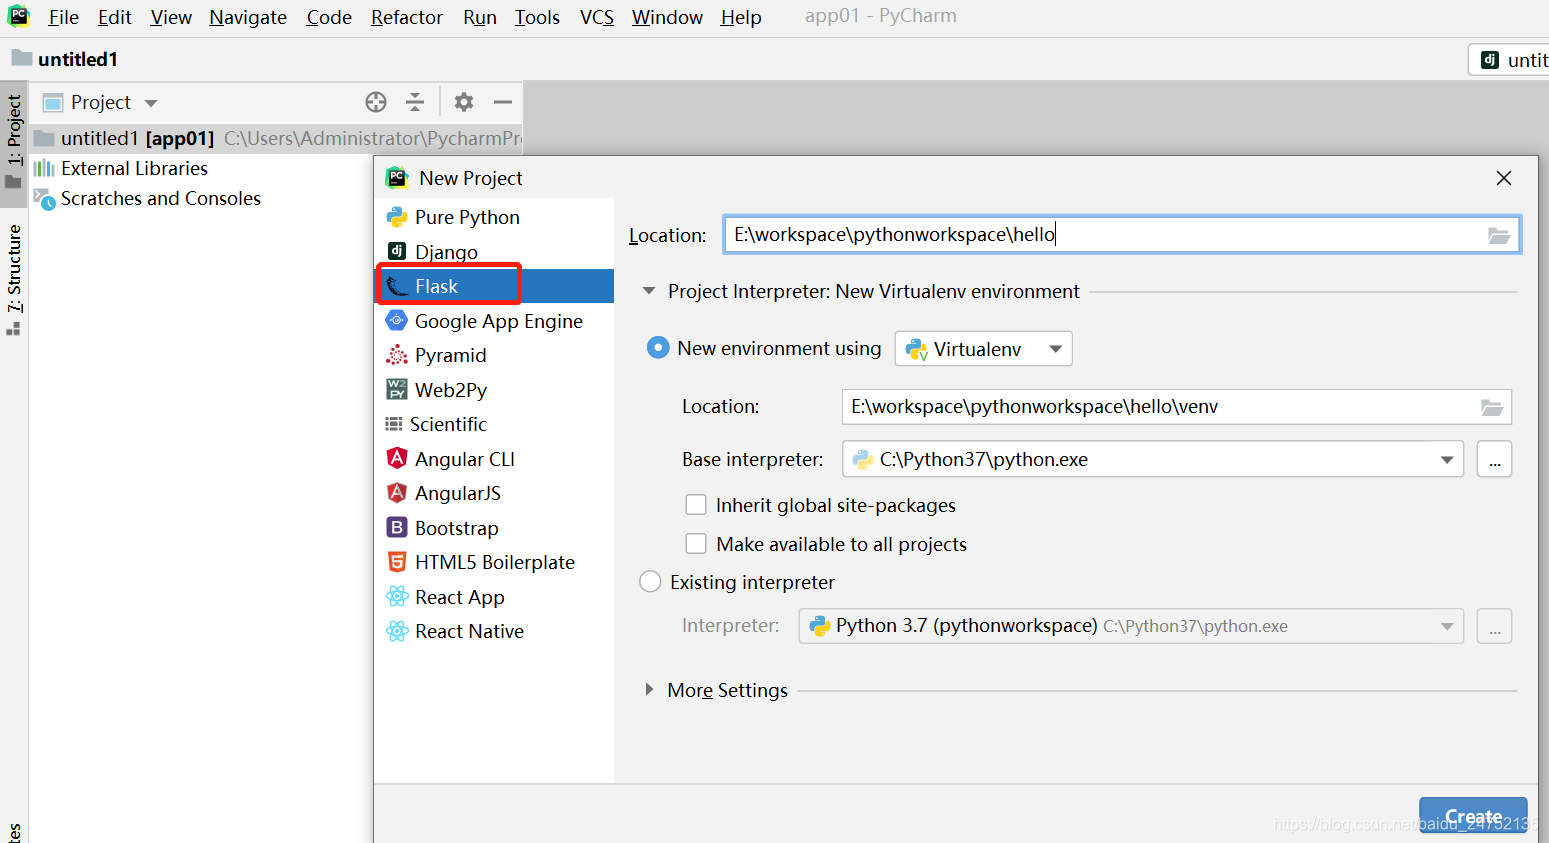Open the VCS menu
Screen dimensions: 1549x843
click(597, 17)
